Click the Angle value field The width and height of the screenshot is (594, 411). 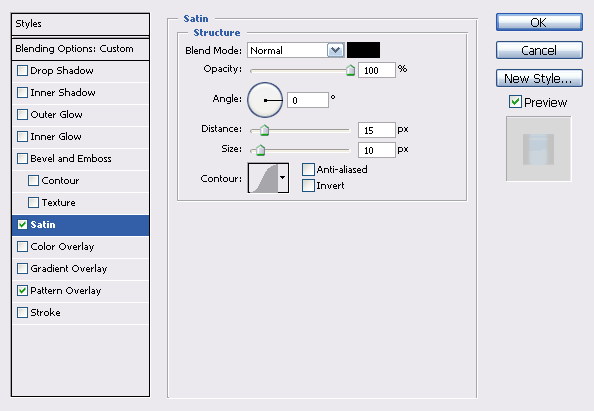pos(308,100)
